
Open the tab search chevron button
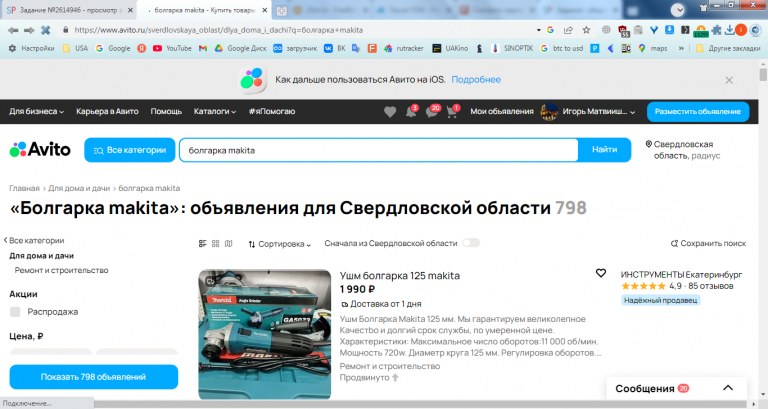coord(678,9)
